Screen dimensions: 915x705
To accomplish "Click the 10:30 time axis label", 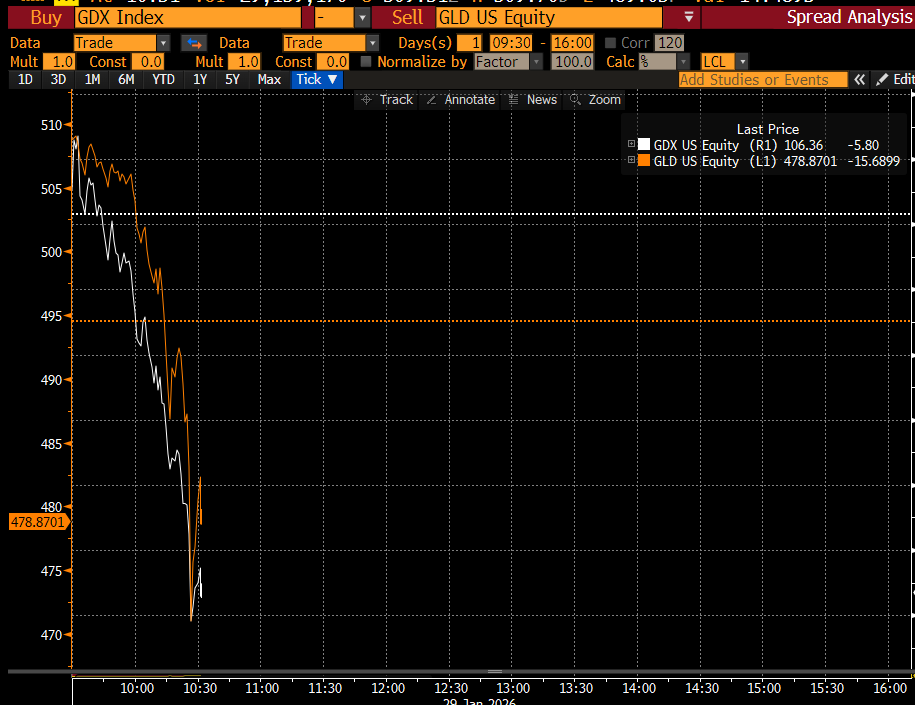I will [x=200, y=688].
